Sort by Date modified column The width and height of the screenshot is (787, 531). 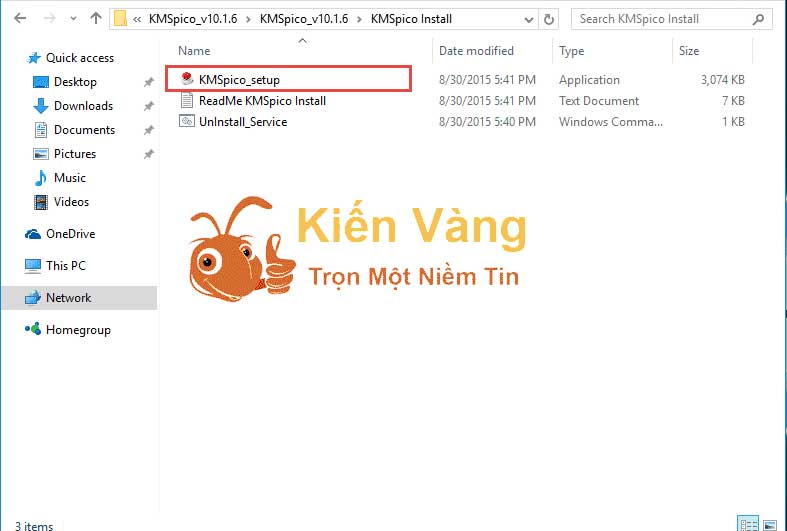pyautogui.click(x=476, y=51)
